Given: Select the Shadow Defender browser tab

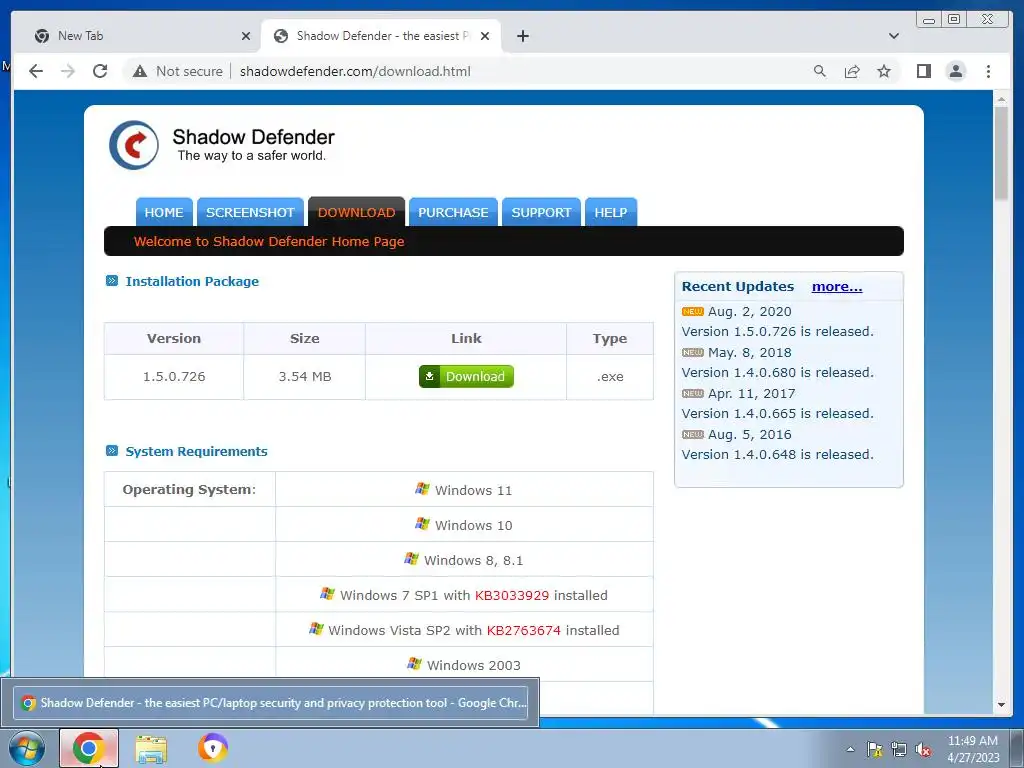Looking at the screenshot, I should tap(381, 36).
